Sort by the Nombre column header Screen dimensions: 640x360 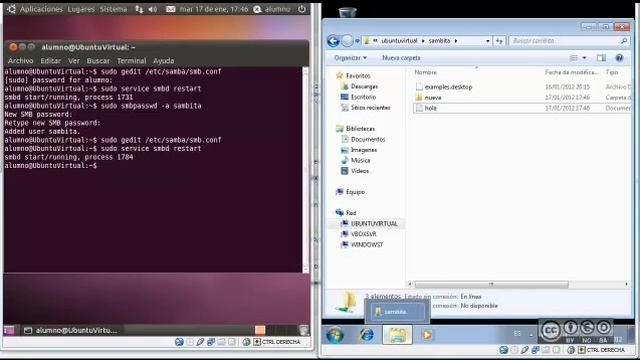[x=426, y=72]
